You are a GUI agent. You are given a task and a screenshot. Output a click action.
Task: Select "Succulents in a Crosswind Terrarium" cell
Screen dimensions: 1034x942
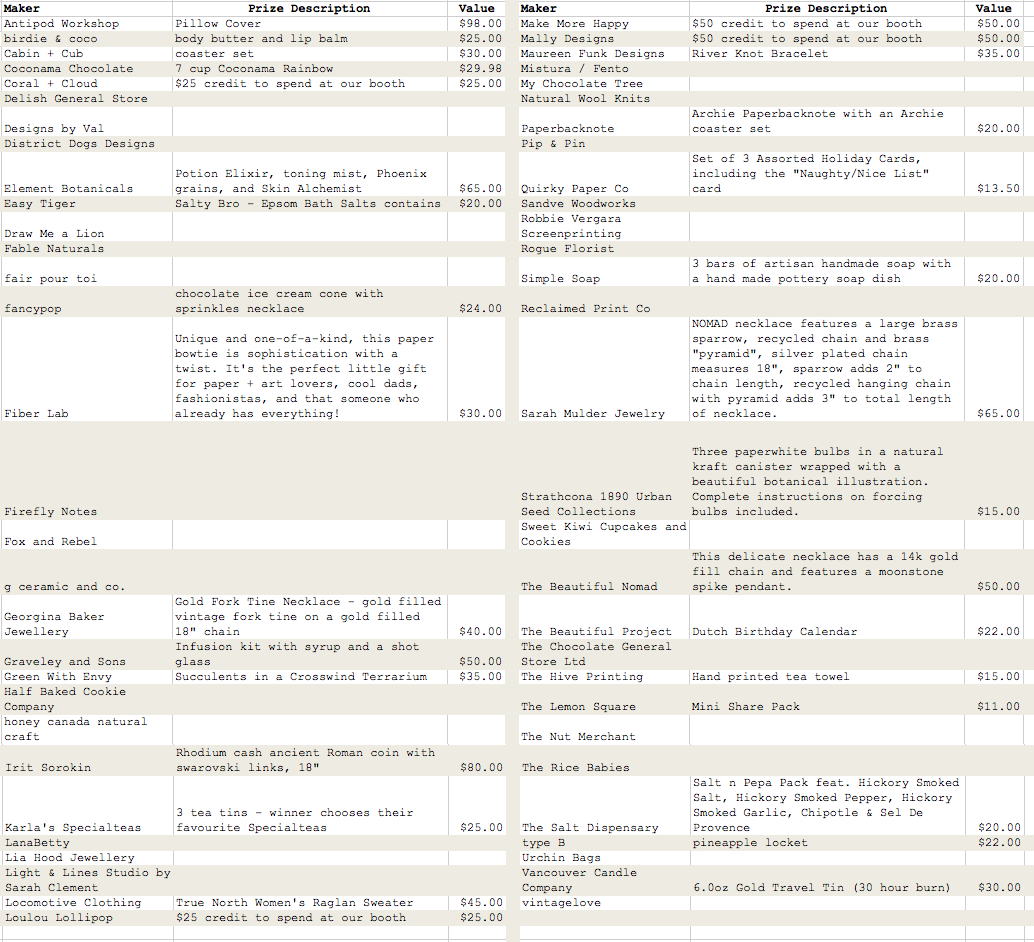(x=310, y=677)
